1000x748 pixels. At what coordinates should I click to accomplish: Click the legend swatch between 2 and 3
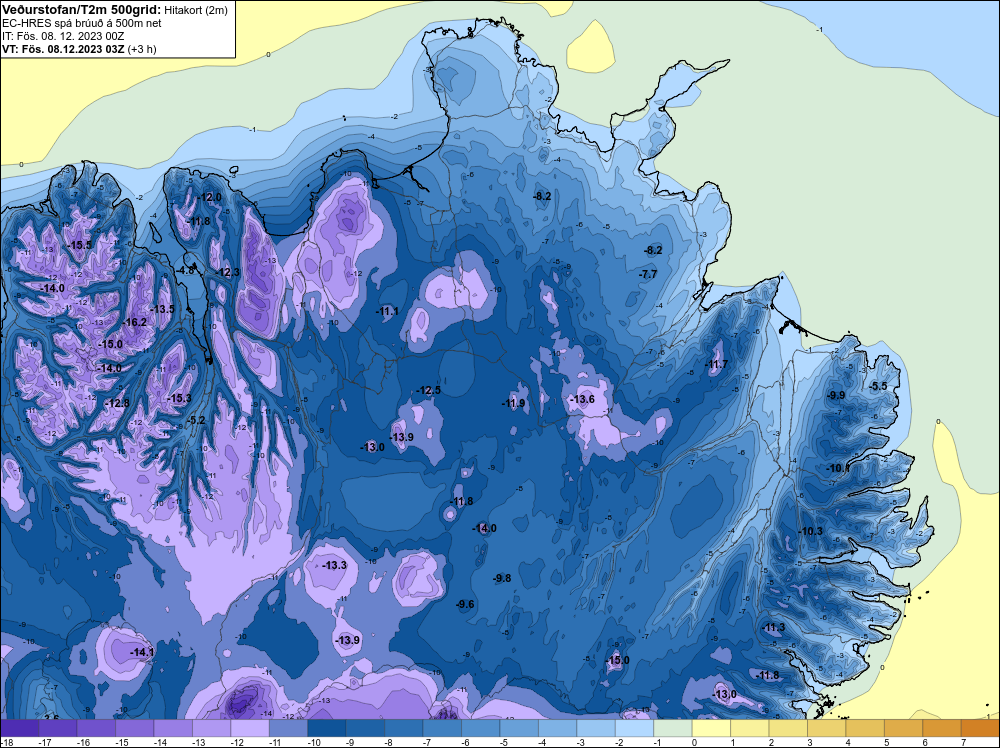788,727
